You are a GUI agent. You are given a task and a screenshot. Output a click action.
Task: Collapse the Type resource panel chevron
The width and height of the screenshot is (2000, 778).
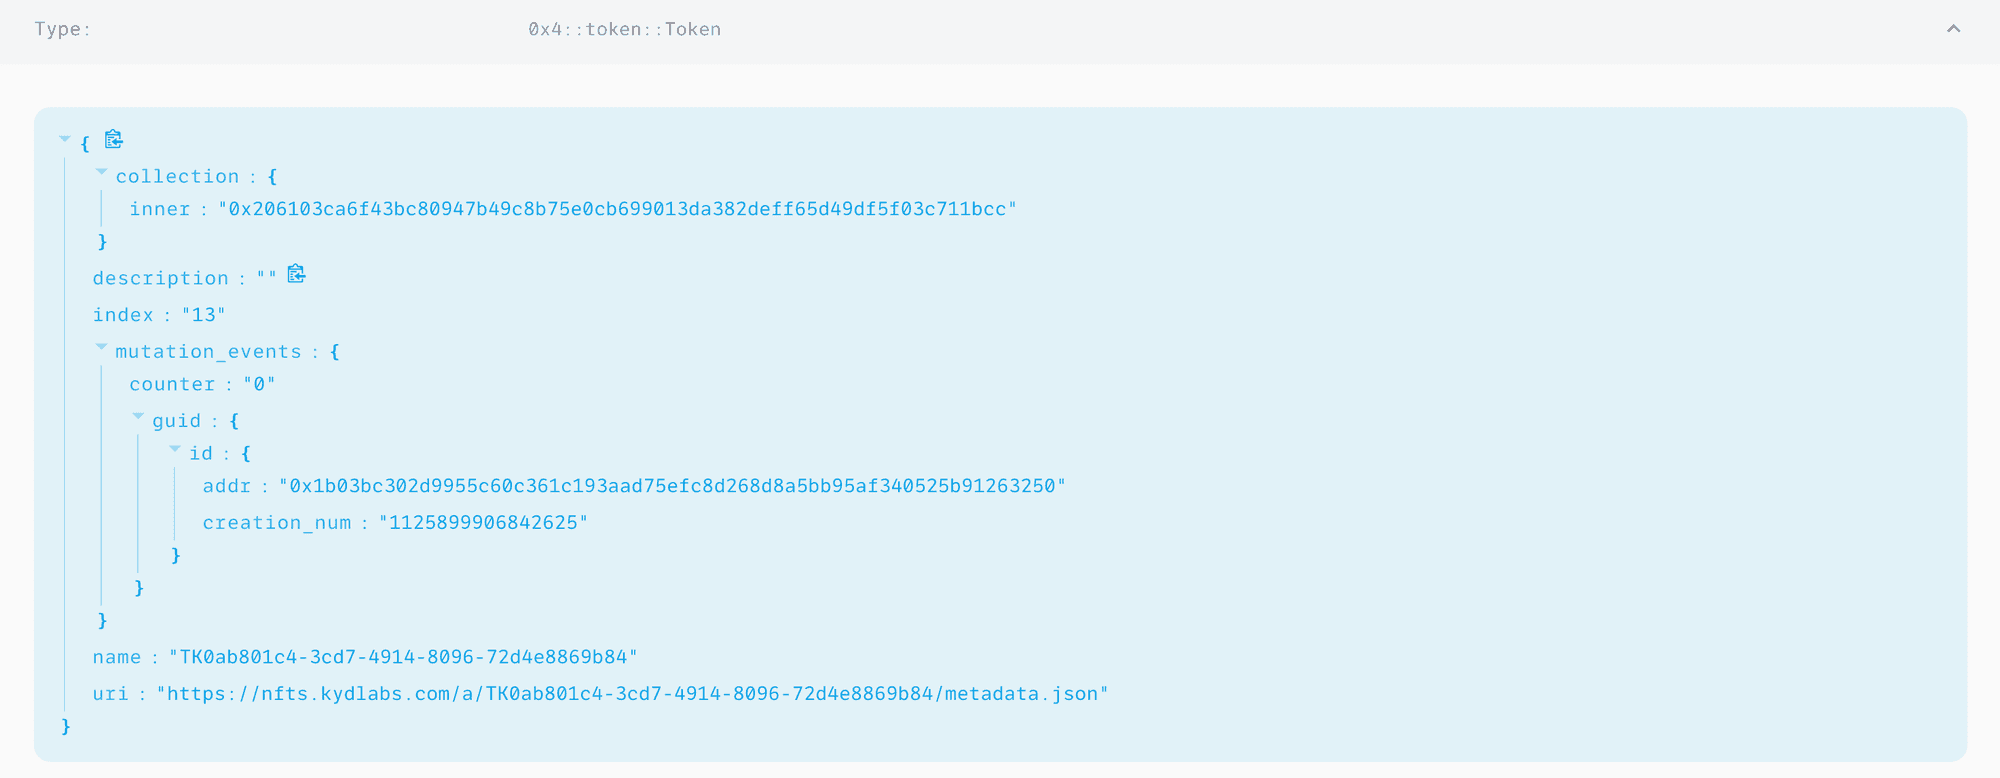1953,29
